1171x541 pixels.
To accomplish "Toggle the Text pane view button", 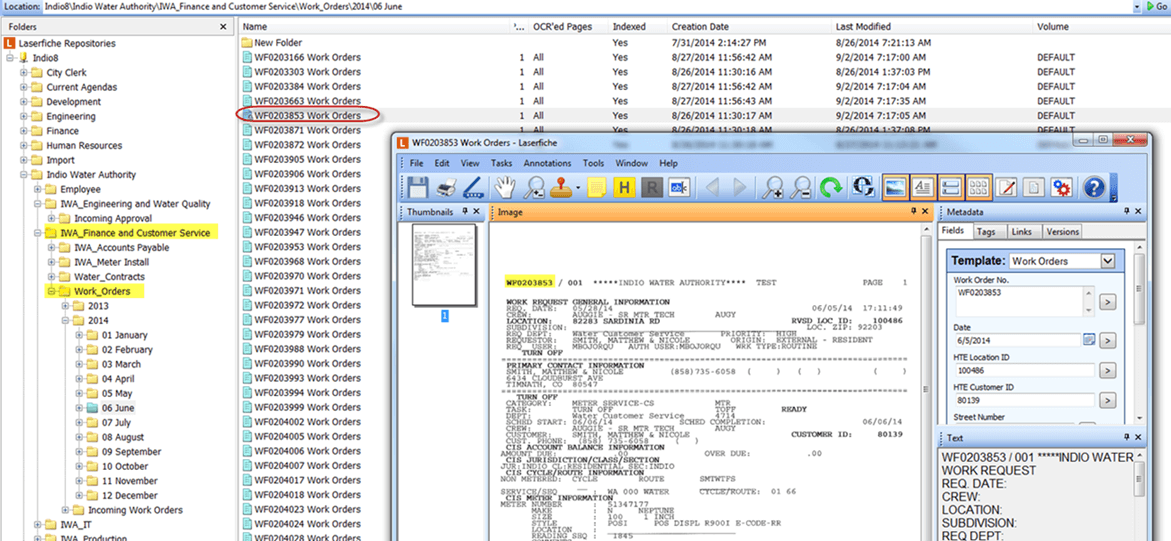I will coord(924,187).
